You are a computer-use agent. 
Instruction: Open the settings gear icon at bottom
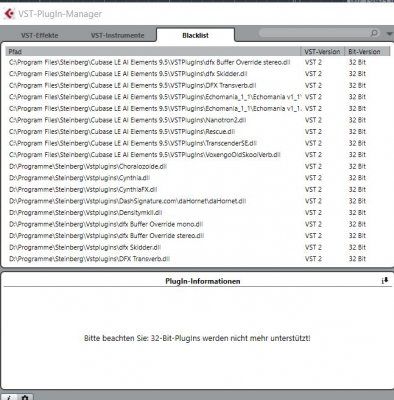[x=25, y=397]
